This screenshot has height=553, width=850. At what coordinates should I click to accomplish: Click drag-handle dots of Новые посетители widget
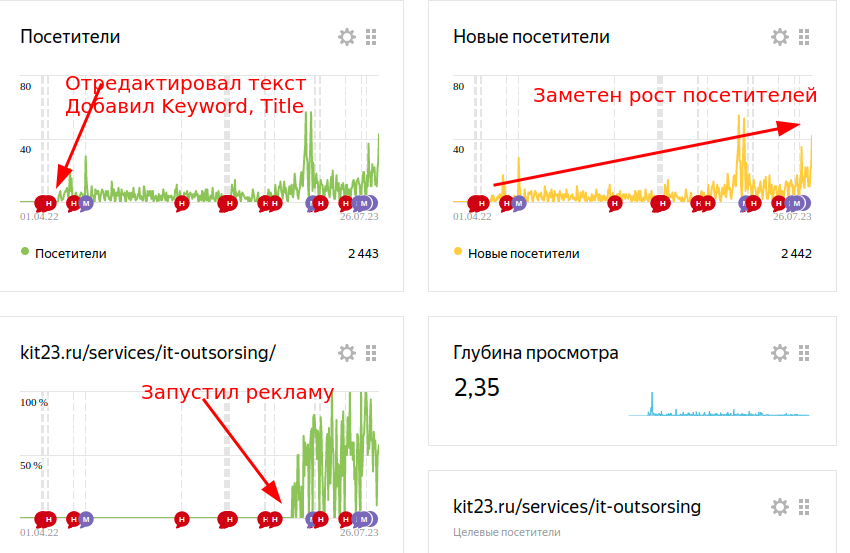(x=804, y=37)
